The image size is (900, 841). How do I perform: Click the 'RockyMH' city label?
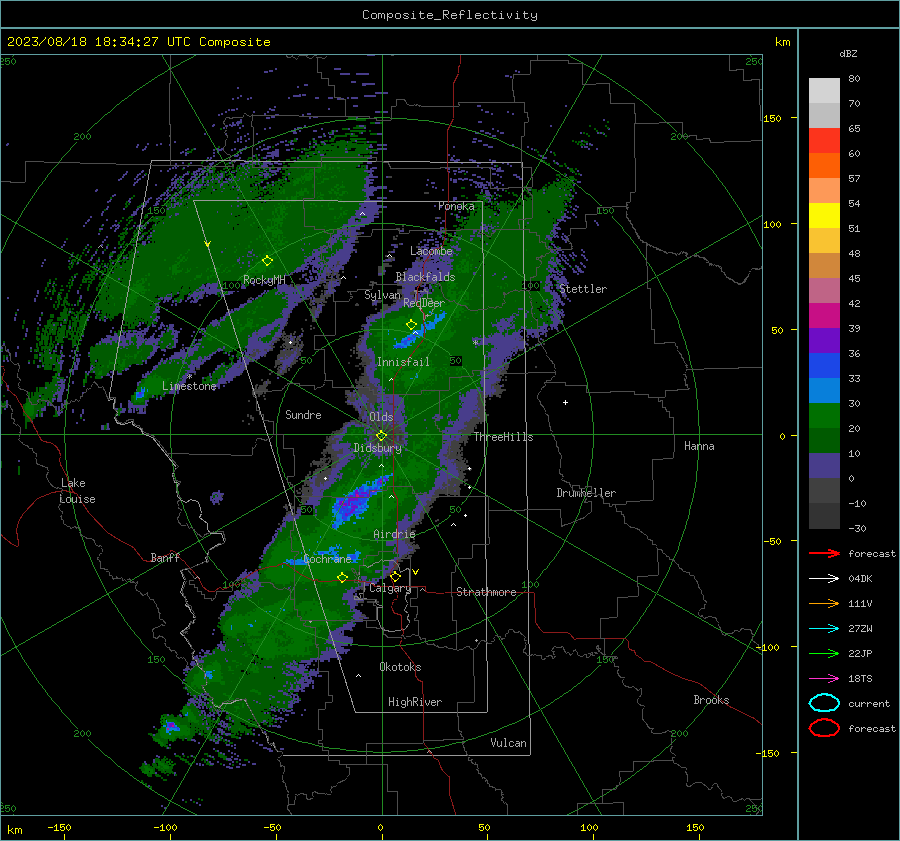click(x=264, y=280)
